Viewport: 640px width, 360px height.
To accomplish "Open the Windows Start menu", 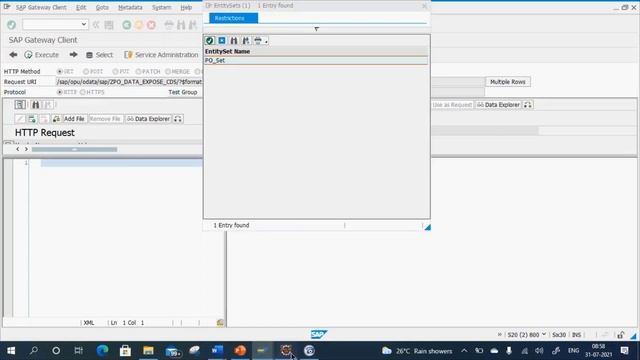I will click(11, 351).
